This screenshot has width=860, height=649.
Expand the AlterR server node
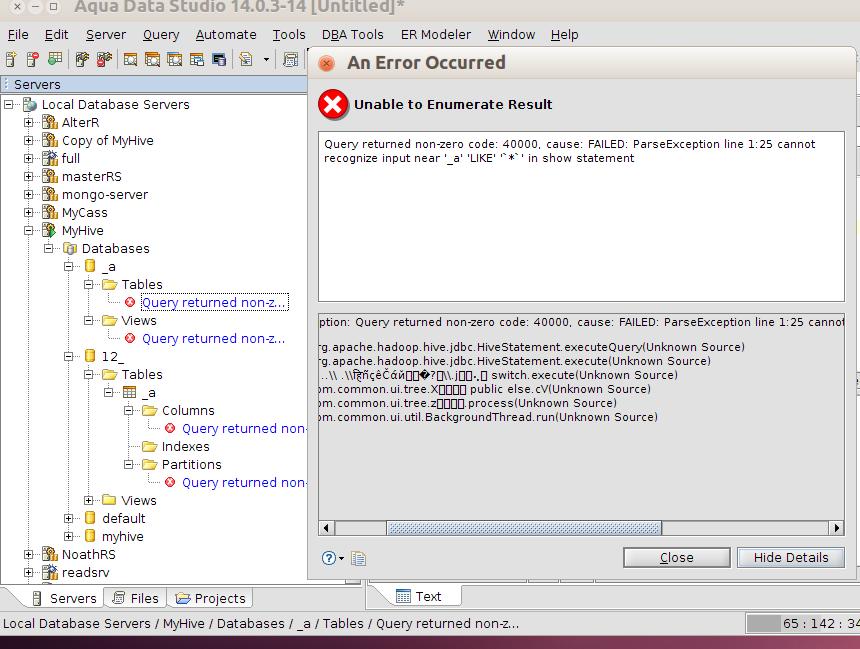pyautogui.click(x=29, y=122)
